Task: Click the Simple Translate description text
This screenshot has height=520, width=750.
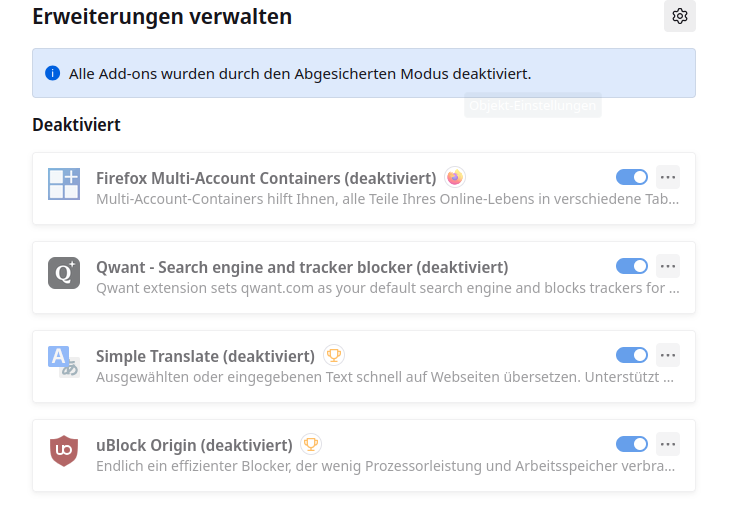Action: click(384, 377)
